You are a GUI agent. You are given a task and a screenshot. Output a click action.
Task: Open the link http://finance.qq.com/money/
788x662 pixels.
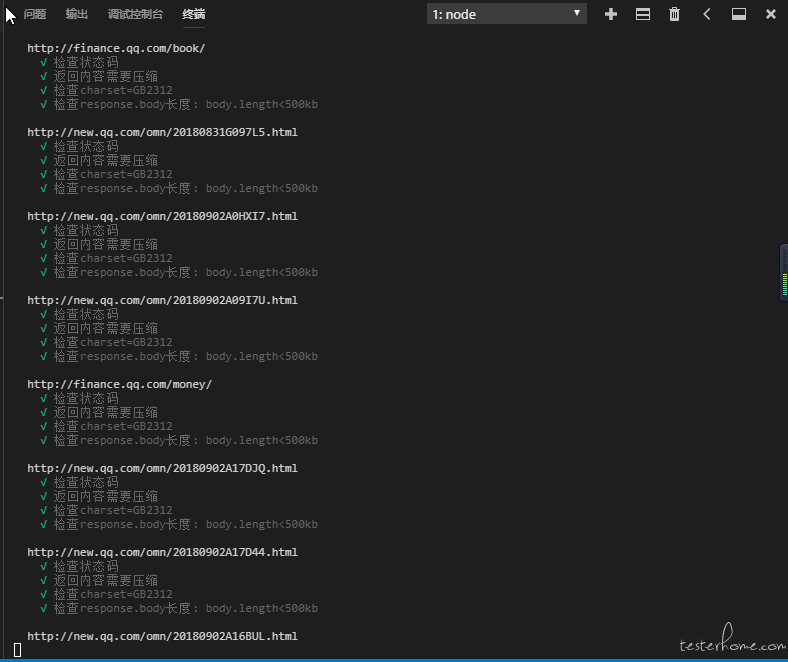click(120, 384)
